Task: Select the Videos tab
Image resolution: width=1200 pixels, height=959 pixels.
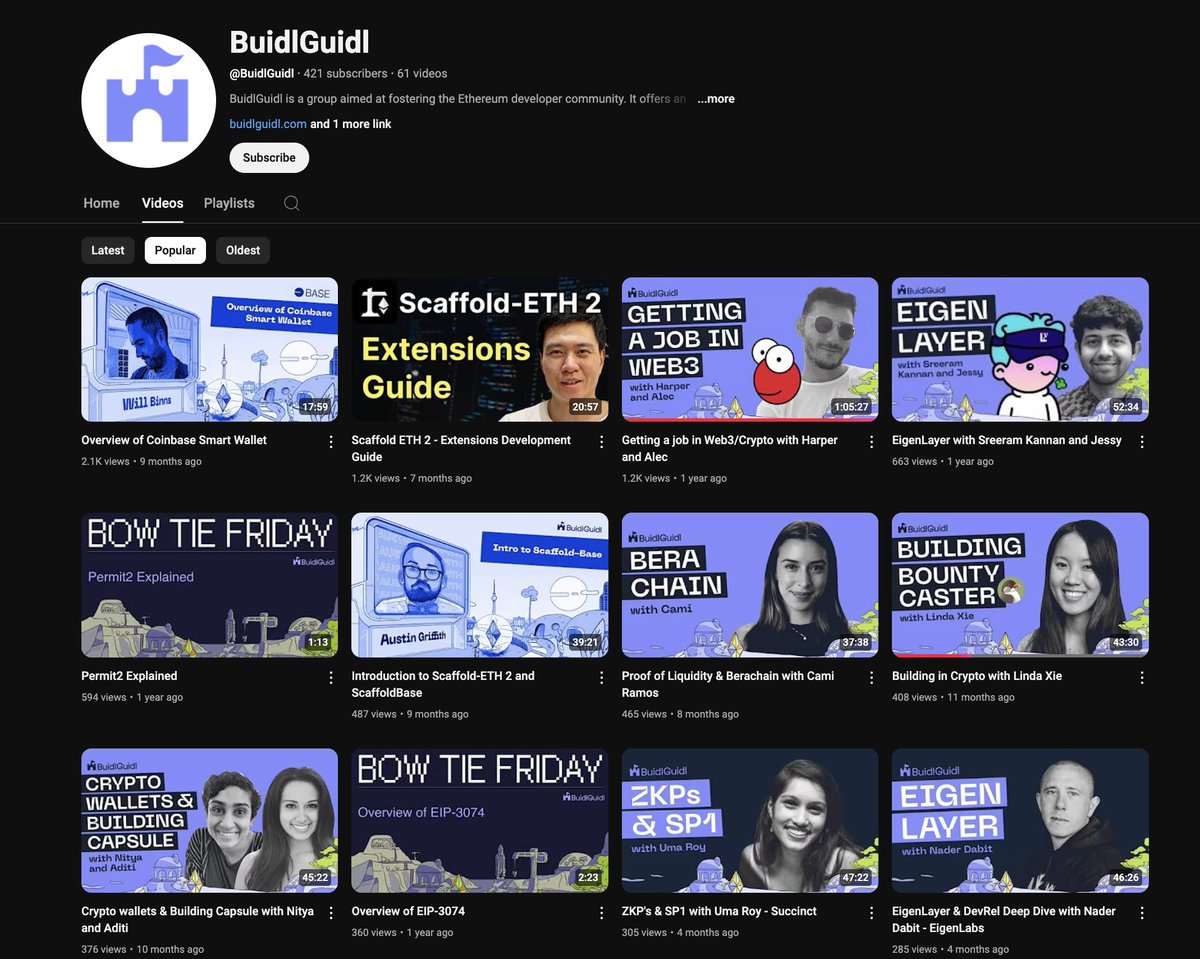Action: point(162,203)
